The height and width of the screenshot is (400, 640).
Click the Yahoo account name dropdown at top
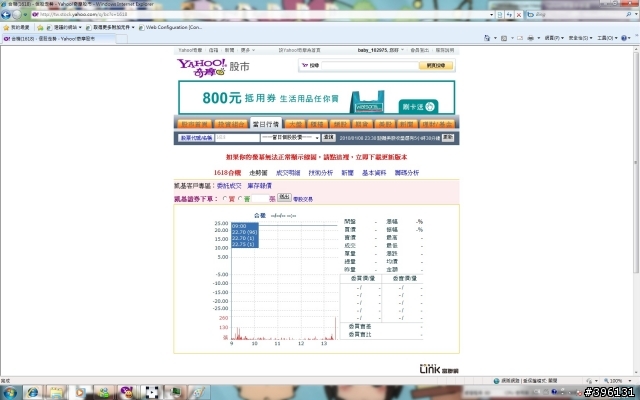pos(381,50)
